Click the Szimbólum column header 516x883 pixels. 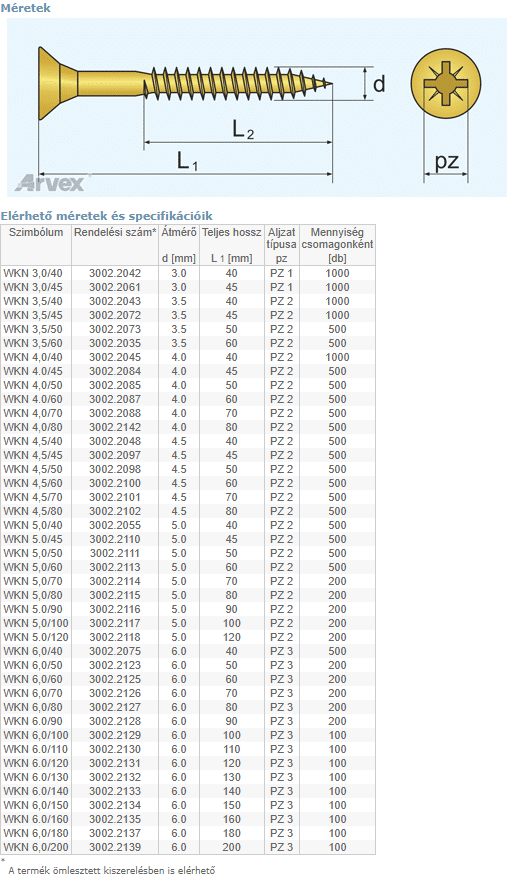click(36, 232)
